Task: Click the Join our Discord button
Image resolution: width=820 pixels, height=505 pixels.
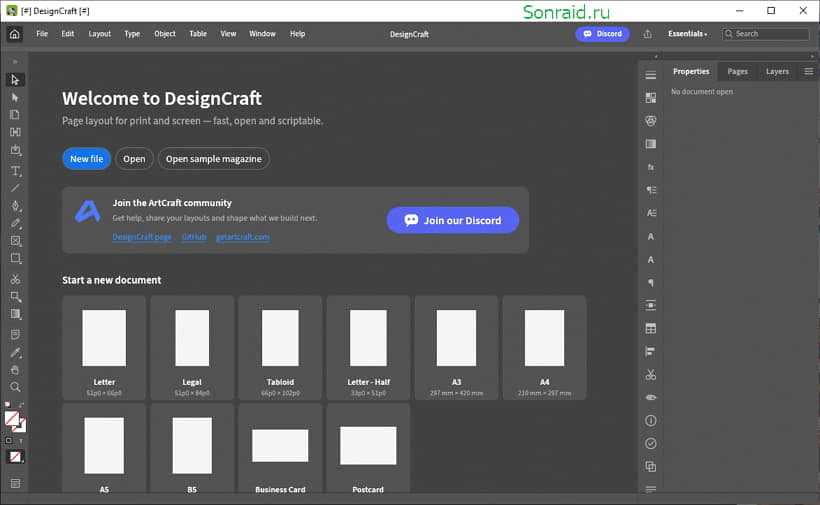Action: coord(453,220)
